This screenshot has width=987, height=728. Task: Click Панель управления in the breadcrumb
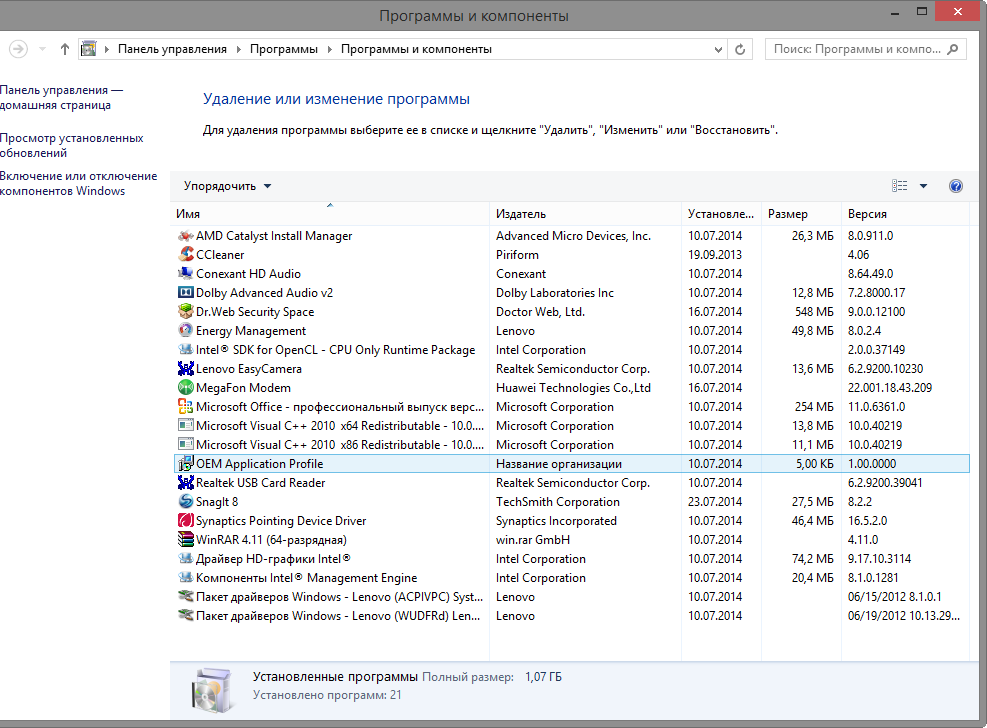coord(172,49)
